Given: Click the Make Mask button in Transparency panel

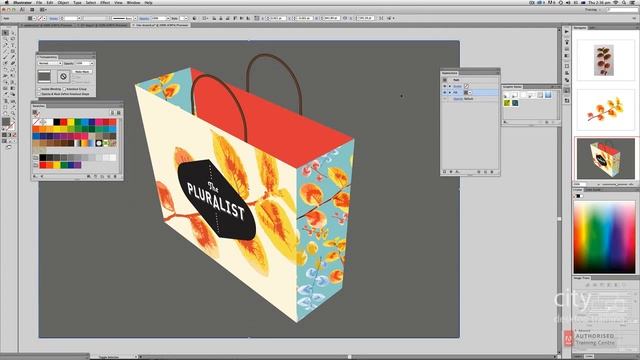Looking at the screenshot, I should (x=82, y=72).
